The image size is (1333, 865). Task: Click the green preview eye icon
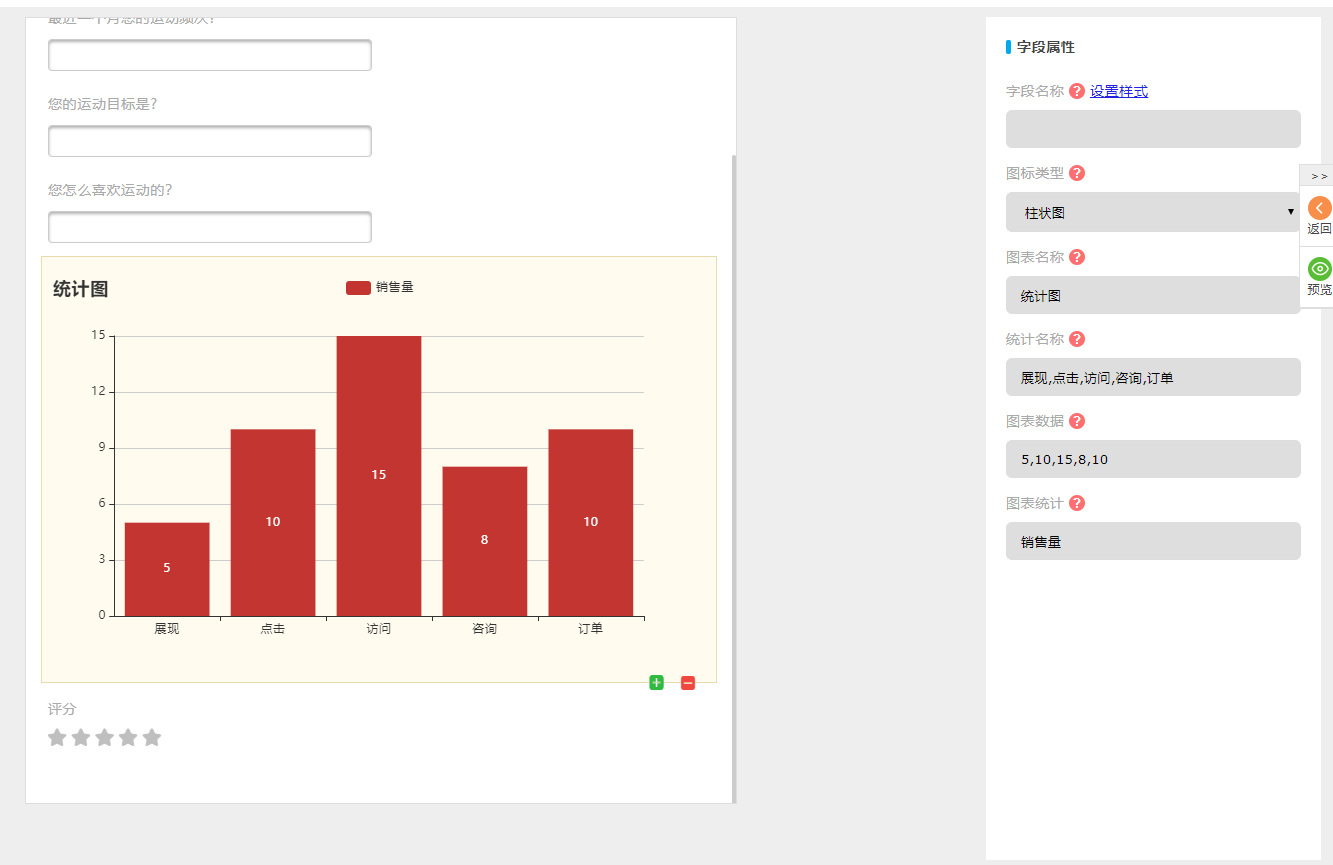tap(1319, 269)
